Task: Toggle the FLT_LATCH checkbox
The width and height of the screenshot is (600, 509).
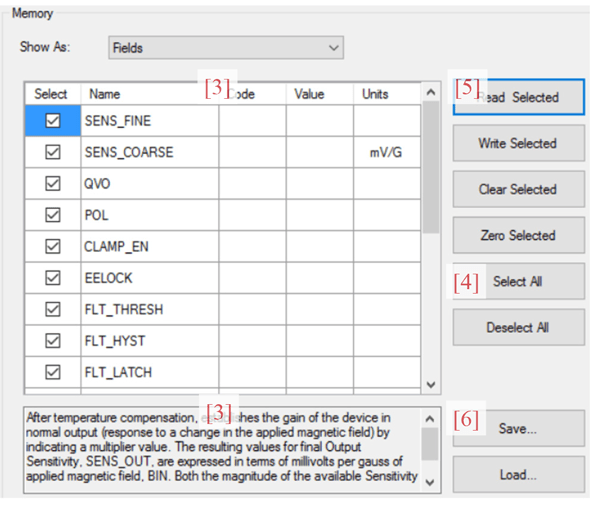Action: (53, 372)
